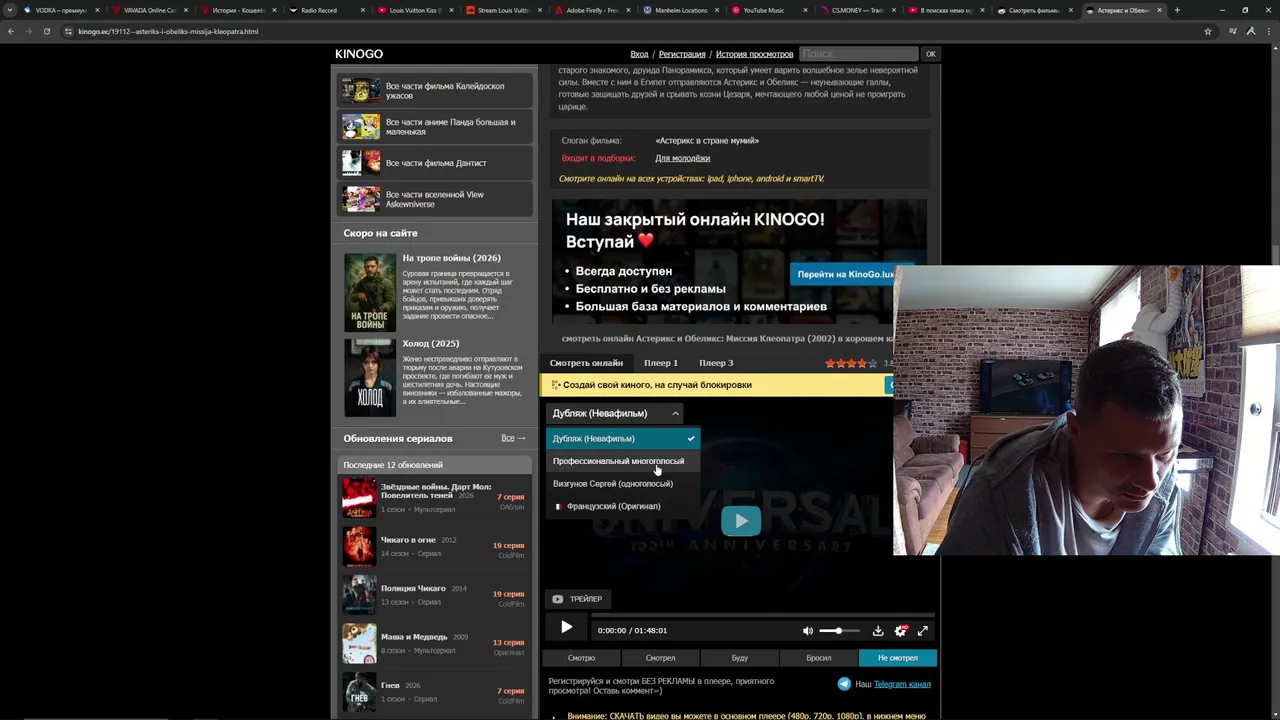
Task: Open the На тропе войны (2026) title
Action: [x=452, y=258]
